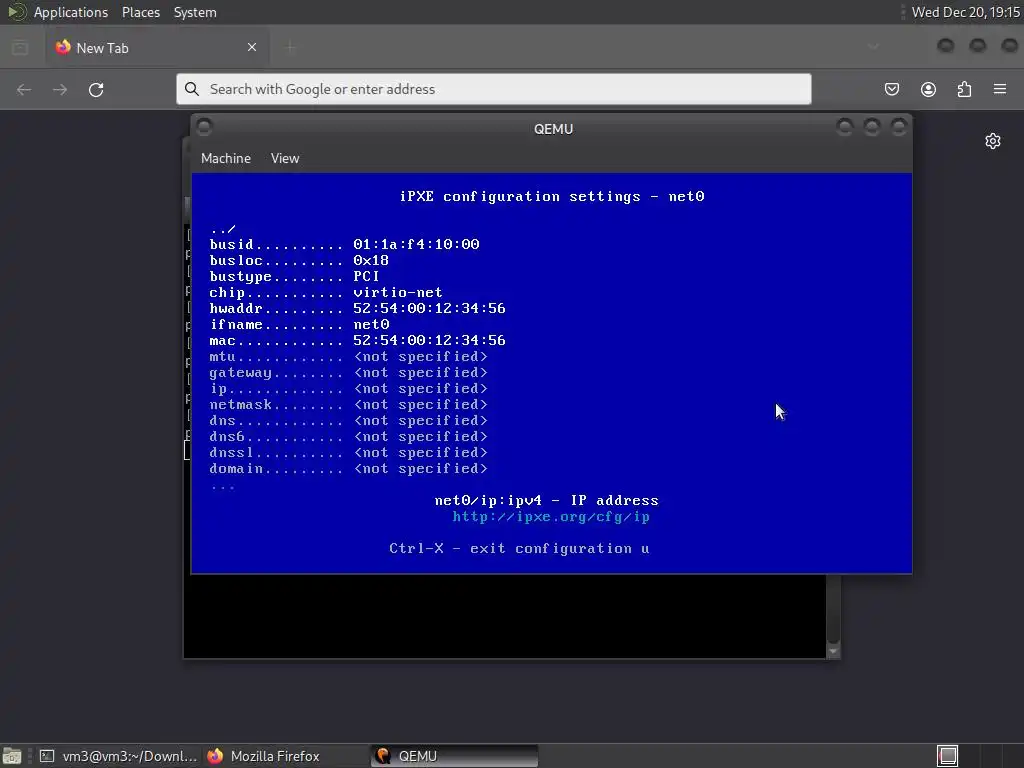Viewport: 1024px width, 768px height.
Task: Open the Firefox extensions puzzle icon
Action: click(965, 89)
